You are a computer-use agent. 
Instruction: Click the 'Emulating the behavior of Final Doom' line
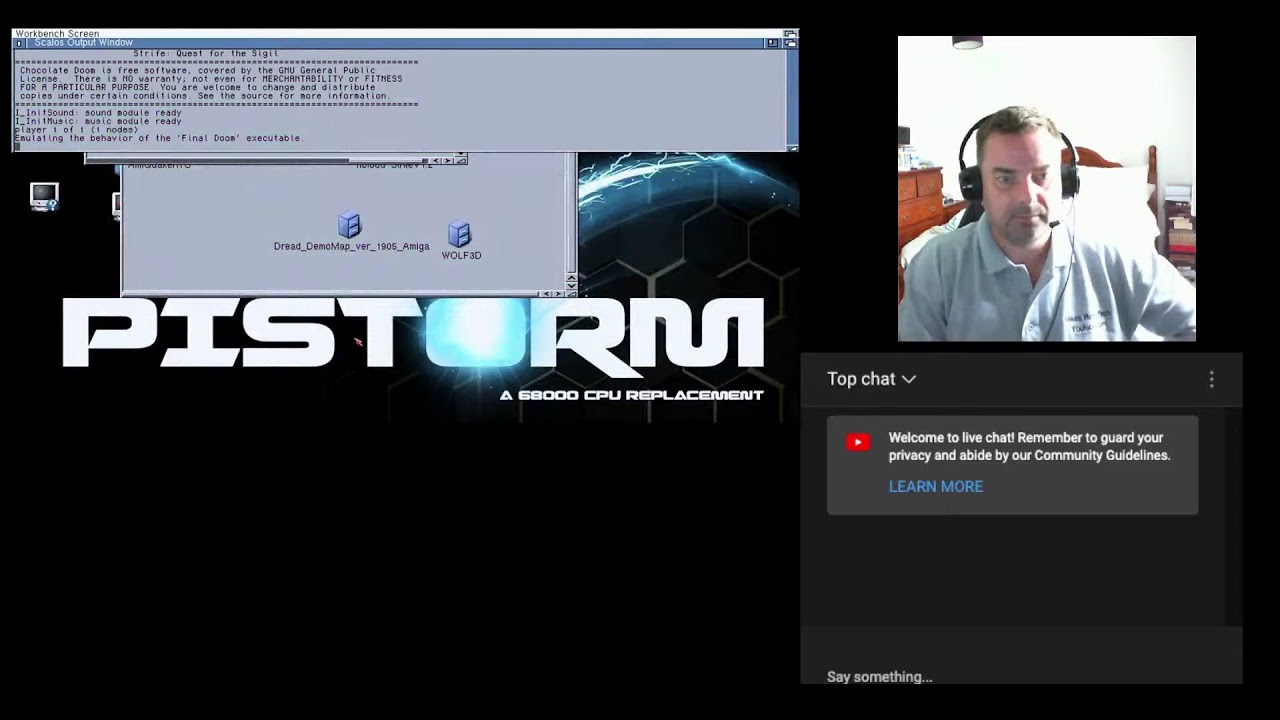[x=159, y=138]
